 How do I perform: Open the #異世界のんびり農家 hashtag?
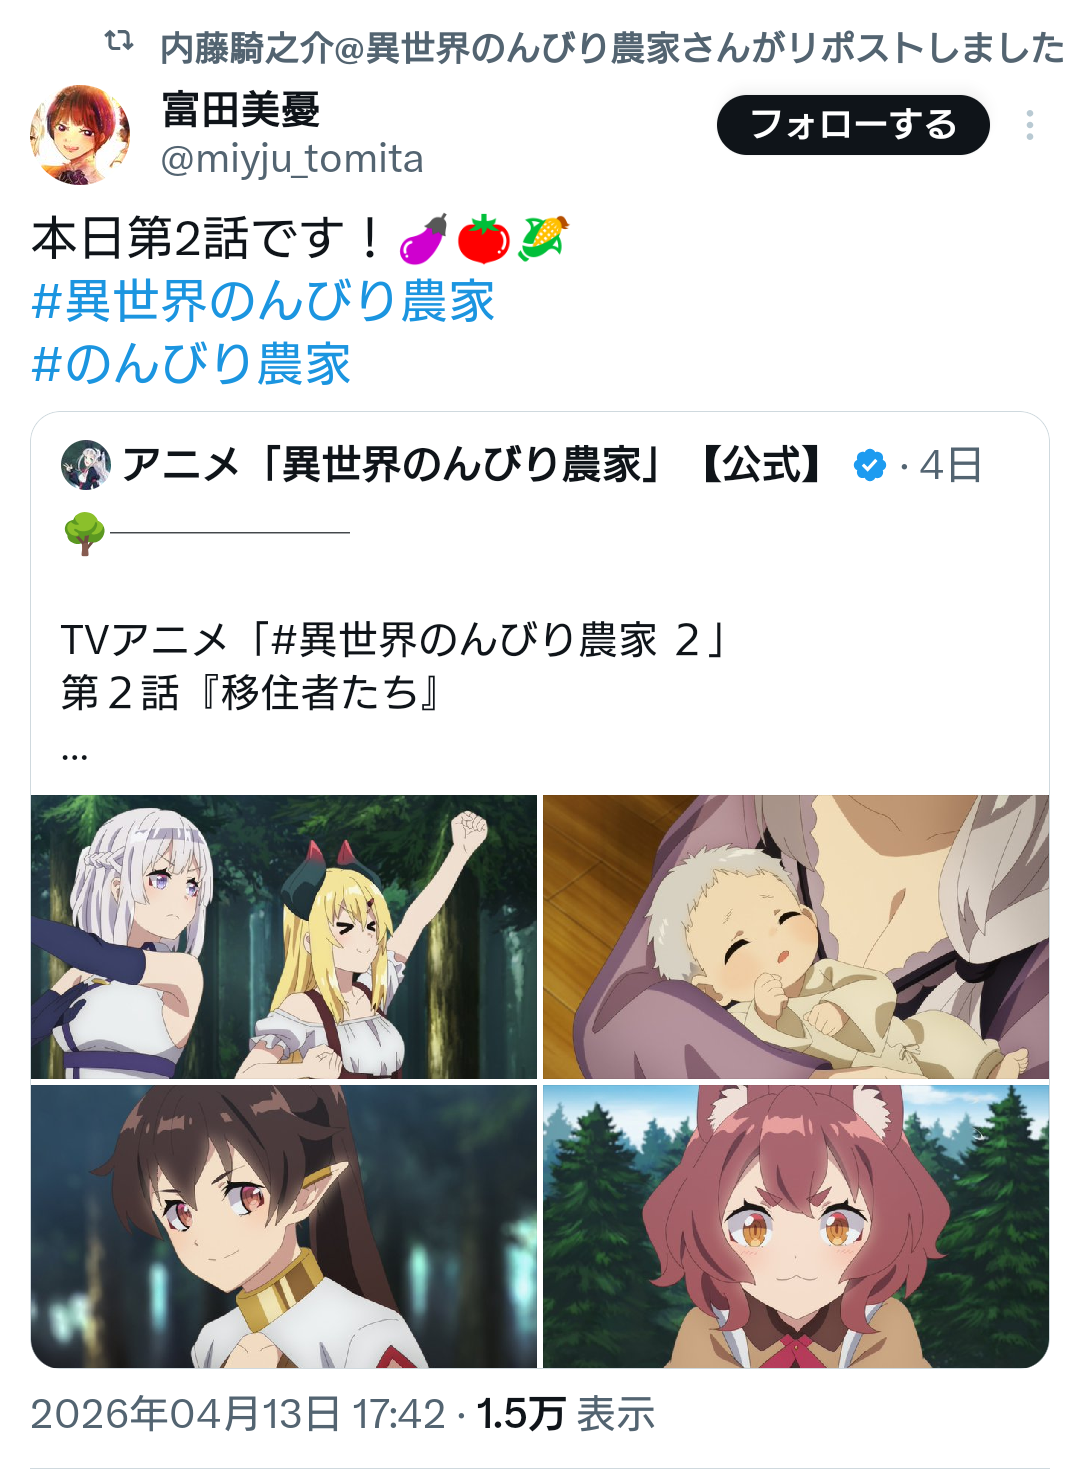[x=263, y=301]
